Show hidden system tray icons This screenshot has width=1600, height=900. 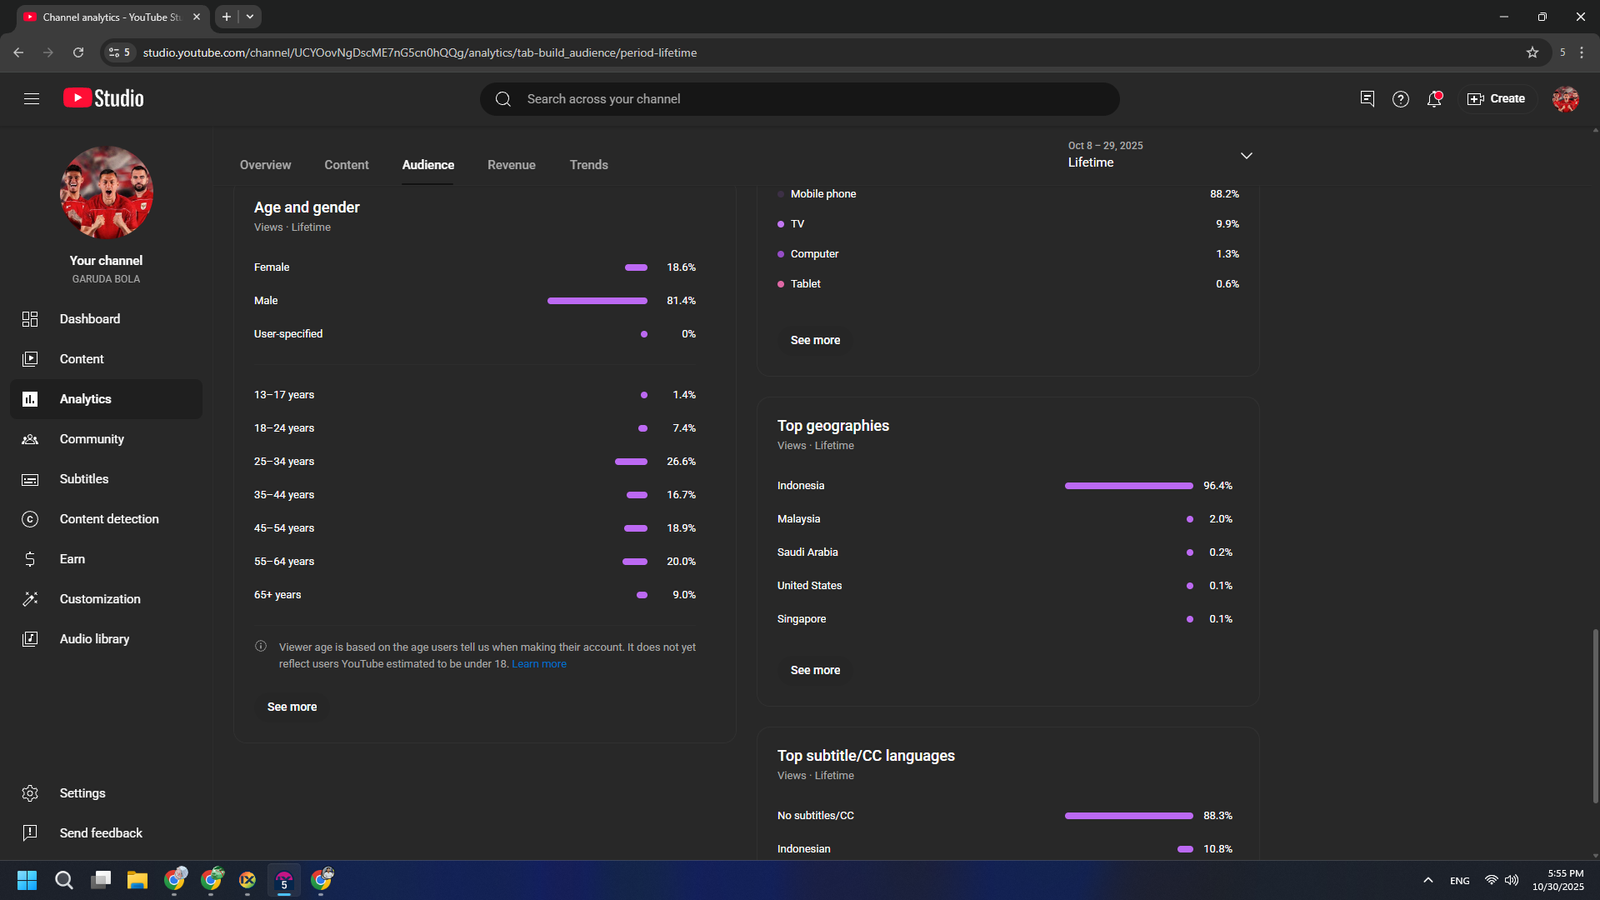coord(1427,880)
